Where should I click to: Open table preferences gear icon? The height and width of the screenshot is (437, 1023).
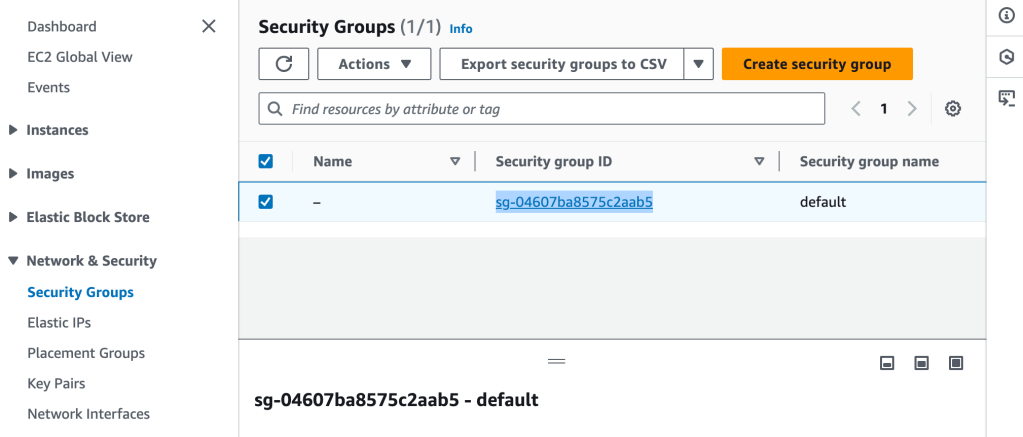[x=953, y=109]
